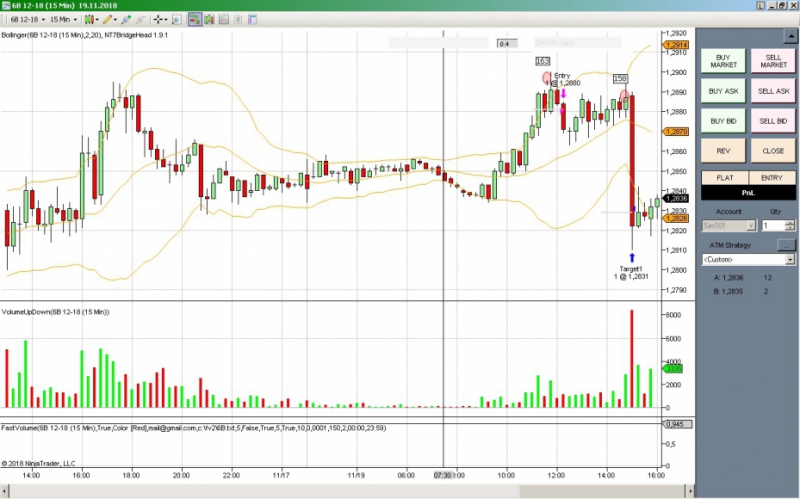Click the NinjaTrader chart window title icon
Screen dimensions: 800x499
coord(5,5)
